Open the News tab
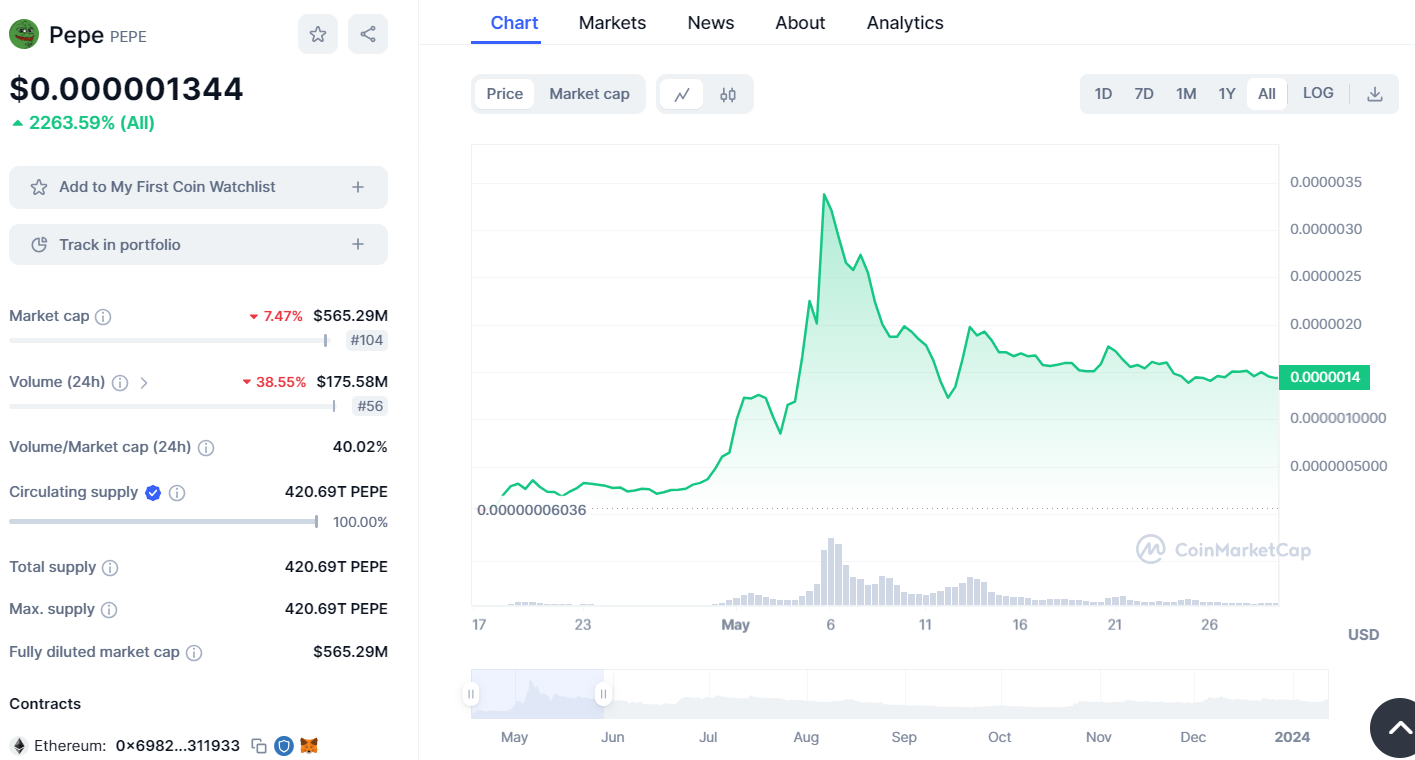This screenshot has width=1415, height=760. [711, 22]
